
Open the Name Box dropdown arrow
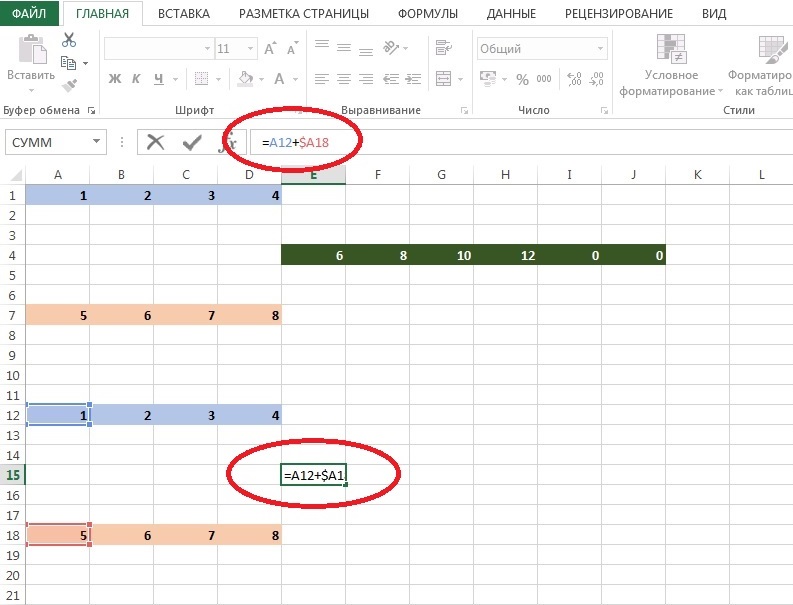point(96,142)
